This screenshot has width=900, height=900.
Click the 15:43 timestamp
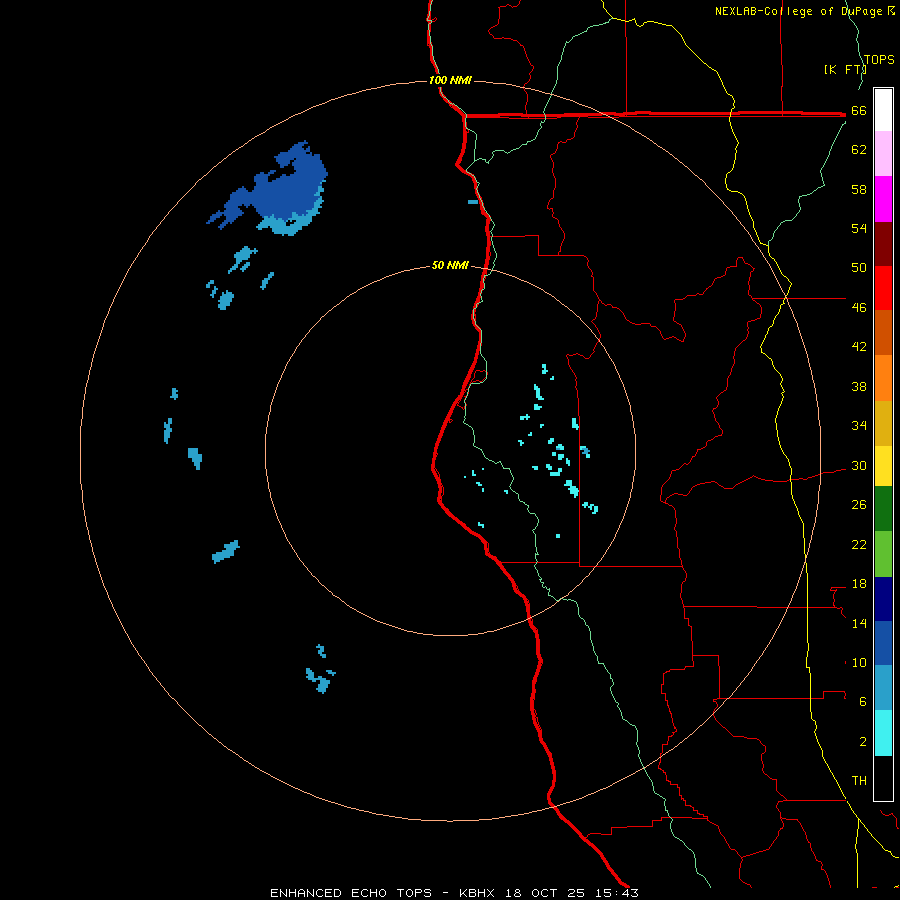tap(616, 893)
